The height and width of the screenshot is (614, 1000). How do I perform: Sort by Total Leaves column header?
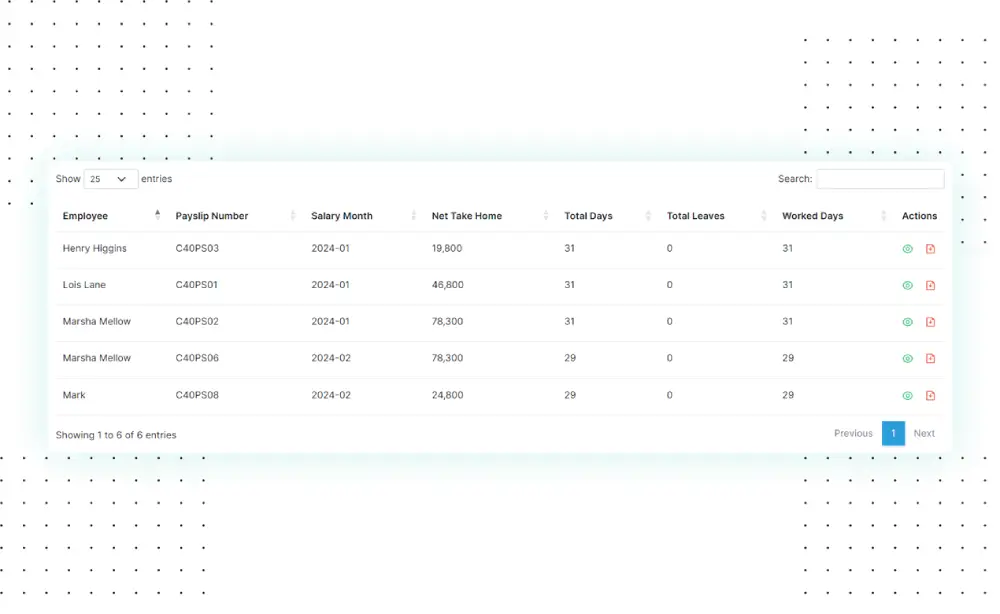tap(696, 216)
